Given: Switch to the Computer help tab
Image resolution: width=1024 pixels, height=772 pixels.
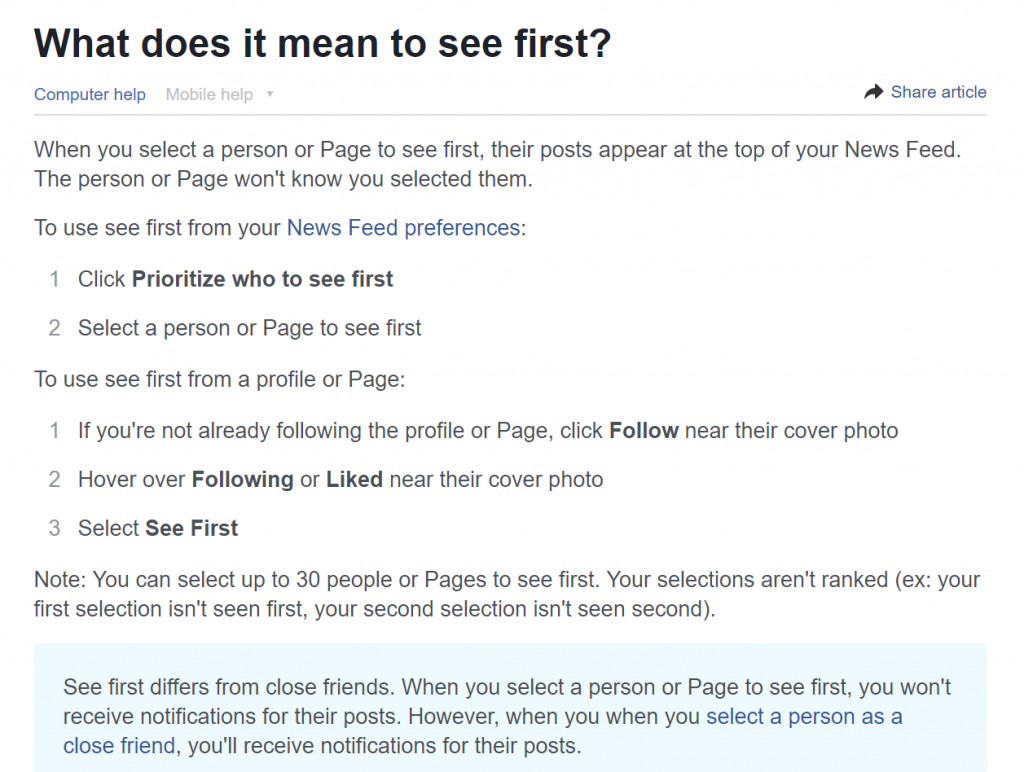Looking at the screenshot, I should [90, 95].
